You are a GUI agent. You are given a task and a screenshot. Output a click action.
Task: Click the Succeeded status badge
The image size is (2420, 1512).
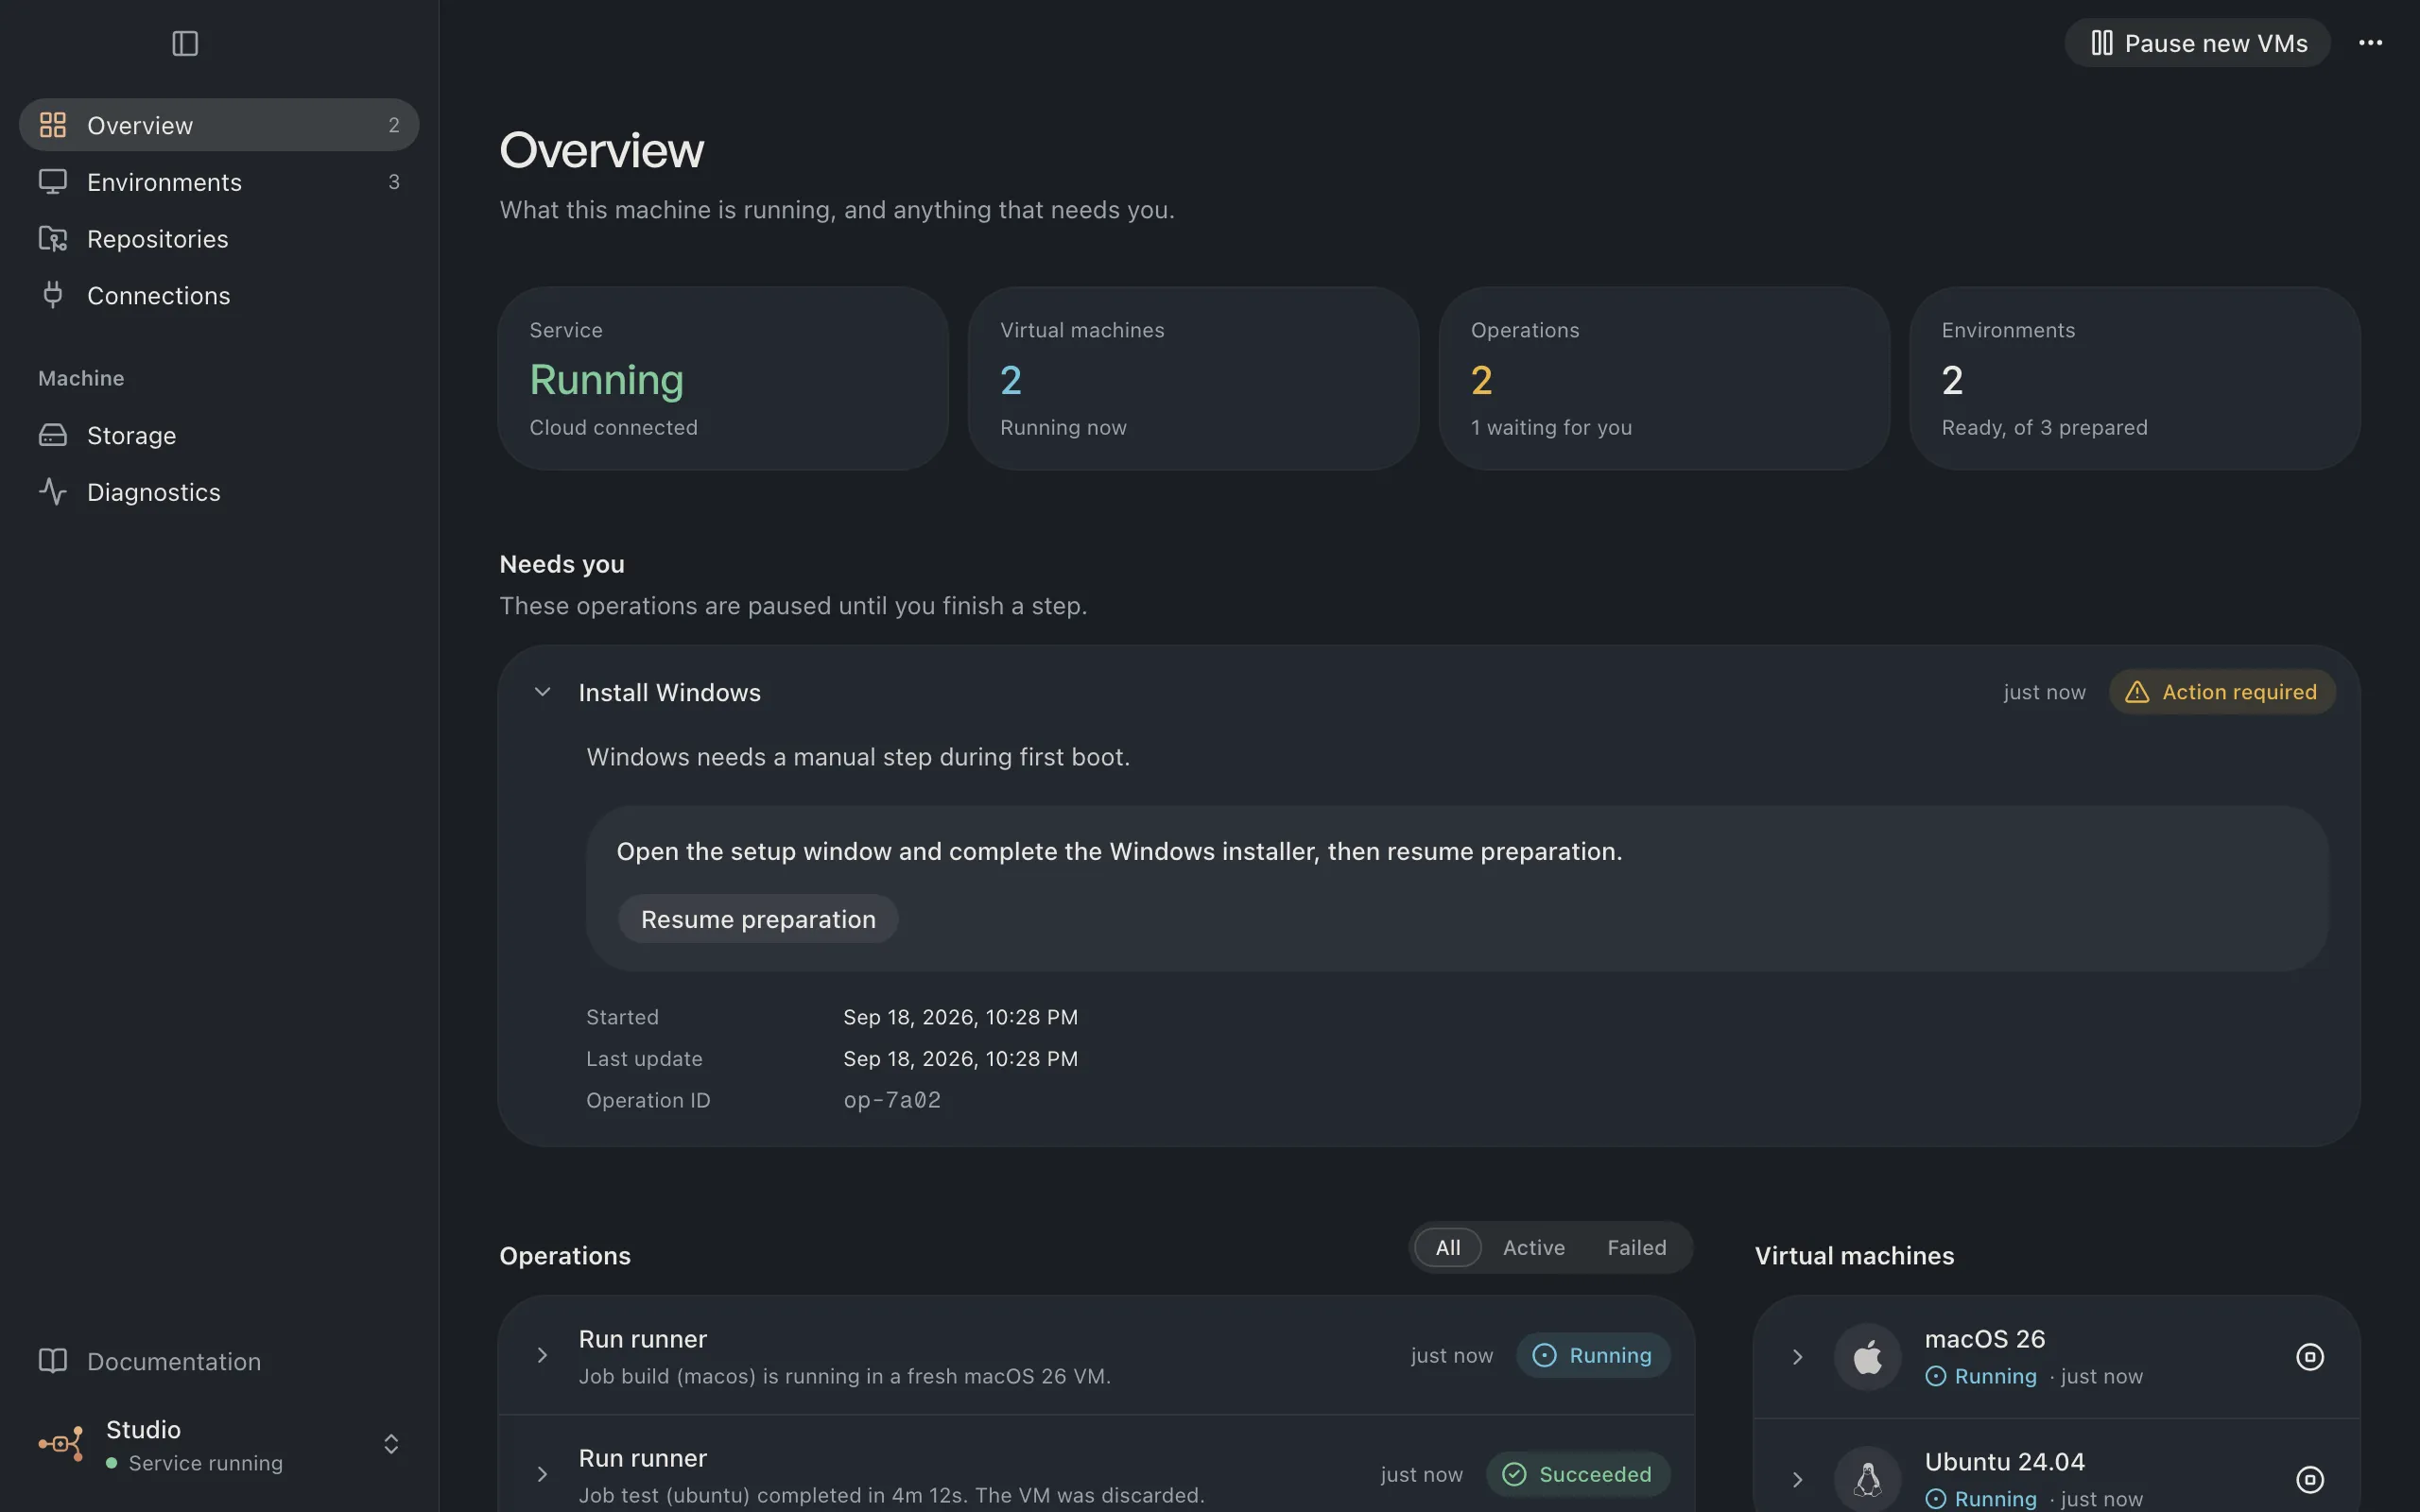1578,1474
